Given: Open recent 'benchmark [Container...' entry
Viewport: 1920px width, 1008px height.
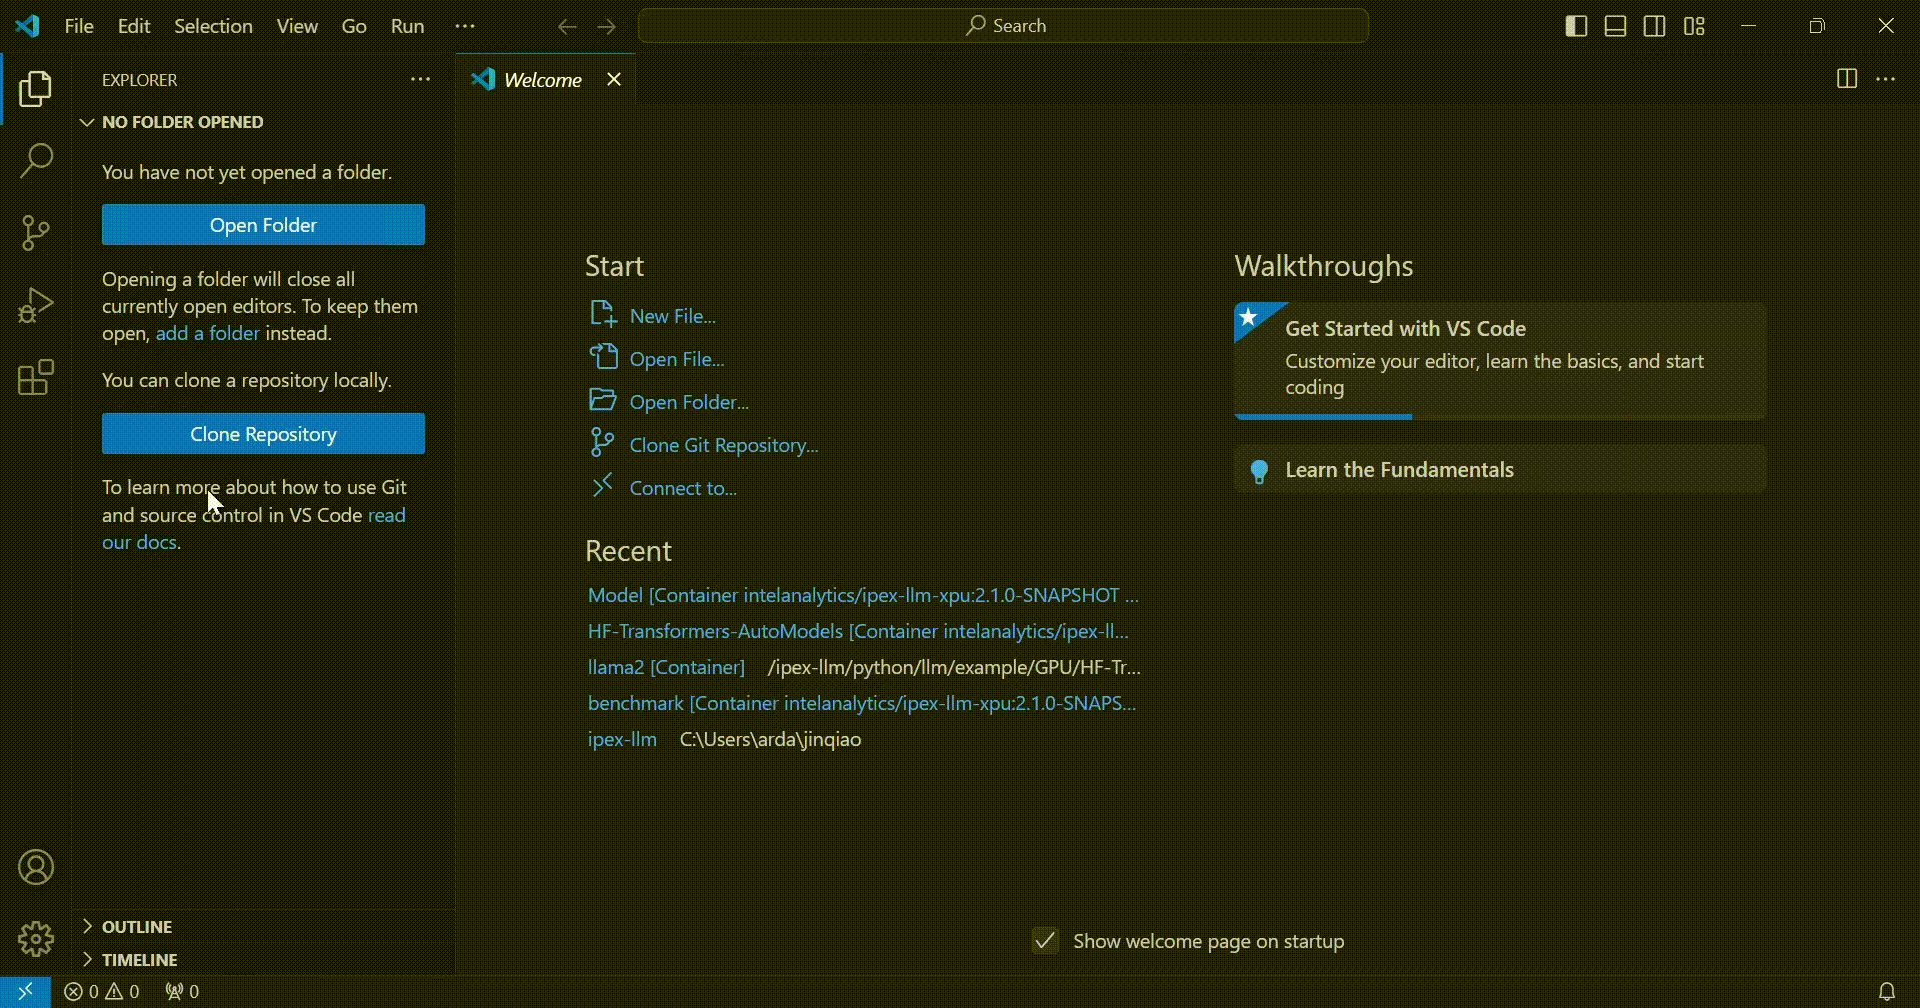Looking at the screenshot, I should click(x=862, y=703).
